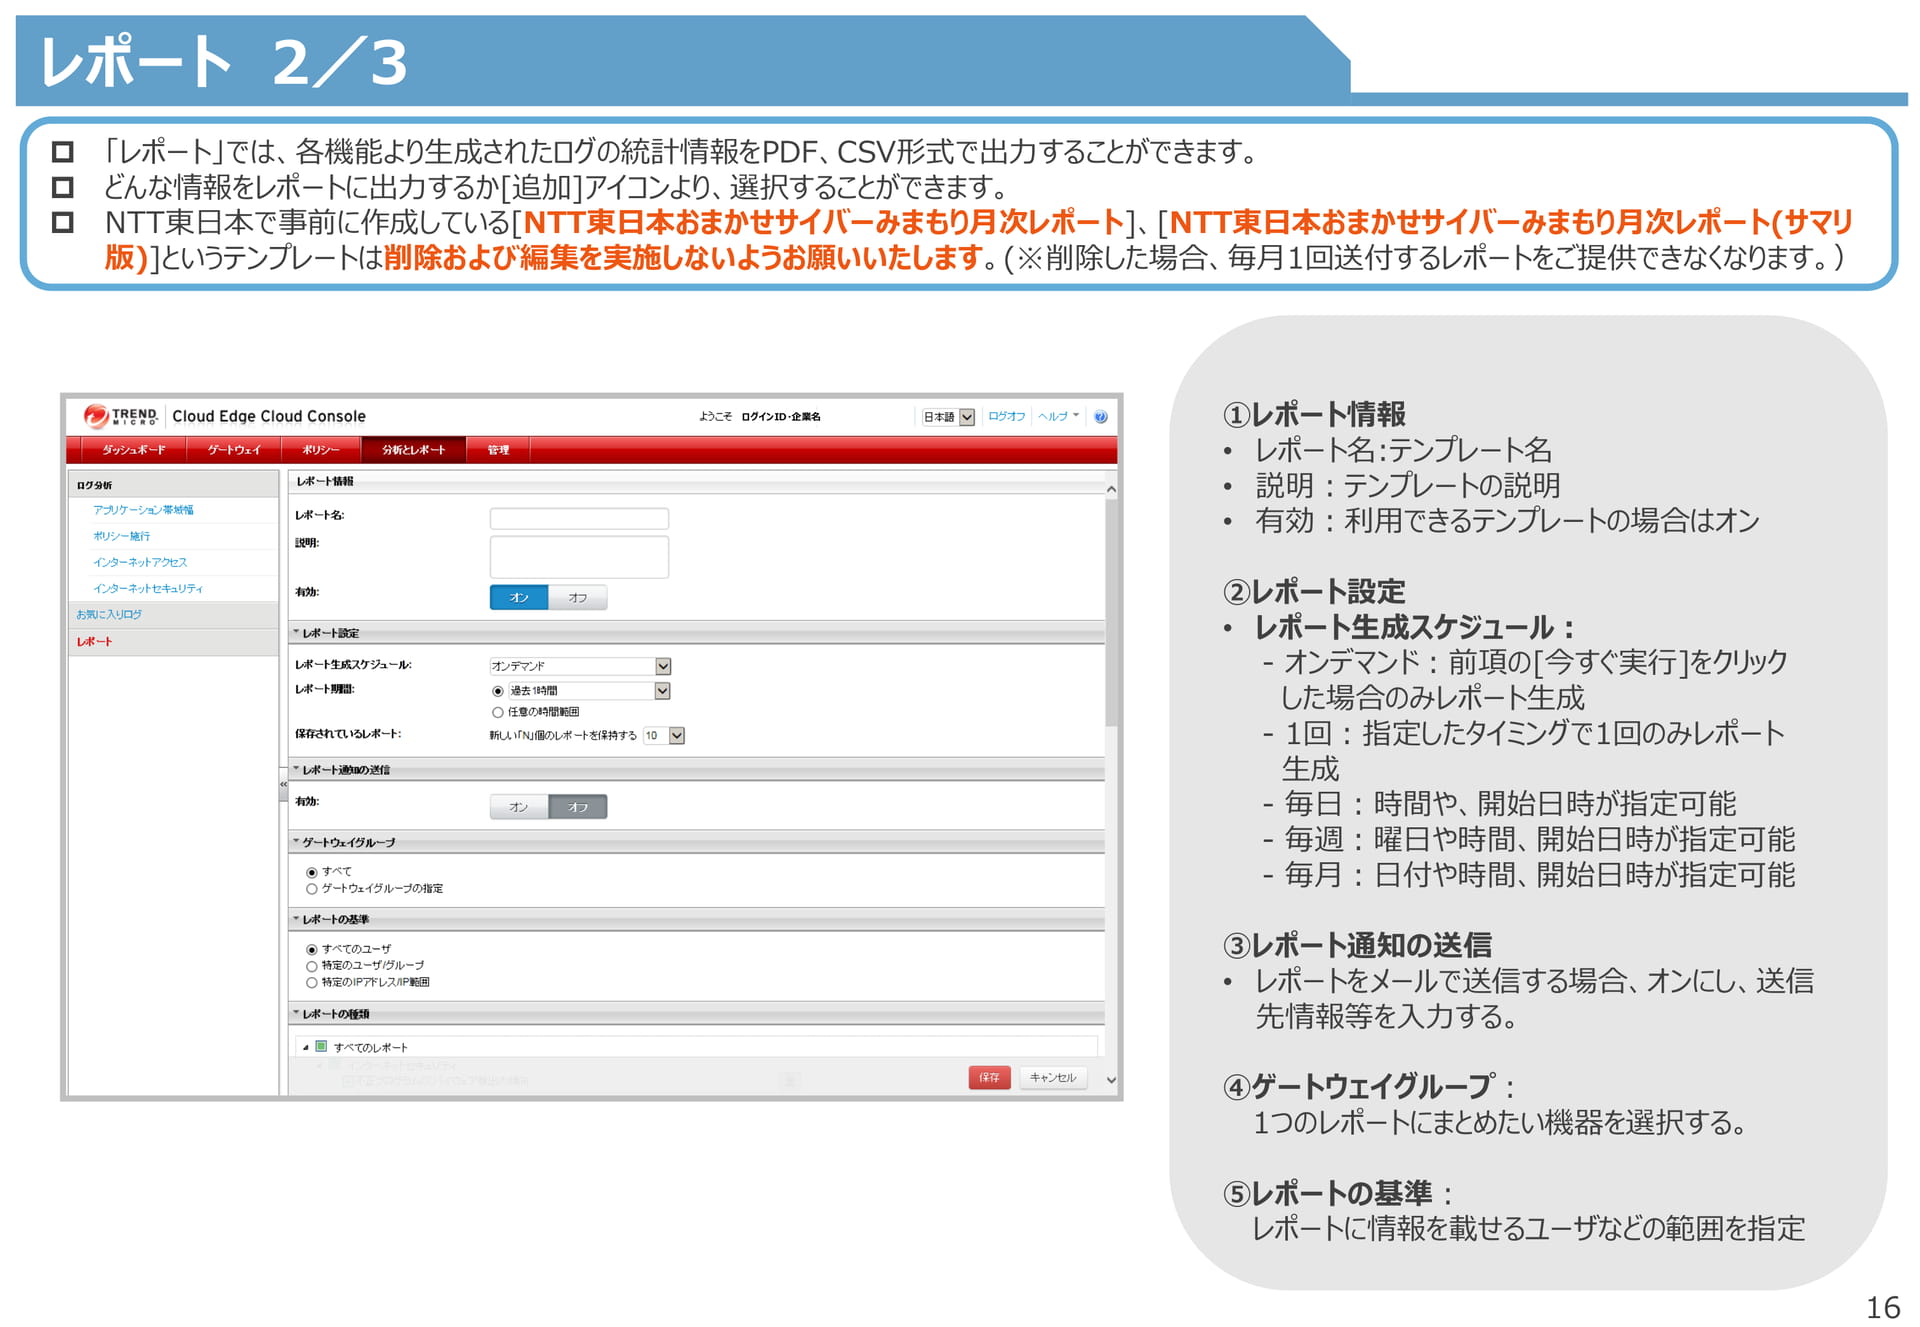Switch to the ゲートウェイ tab
Image resolution: width=1920 pixels, height=1327 pixels.
pos(234,450)
